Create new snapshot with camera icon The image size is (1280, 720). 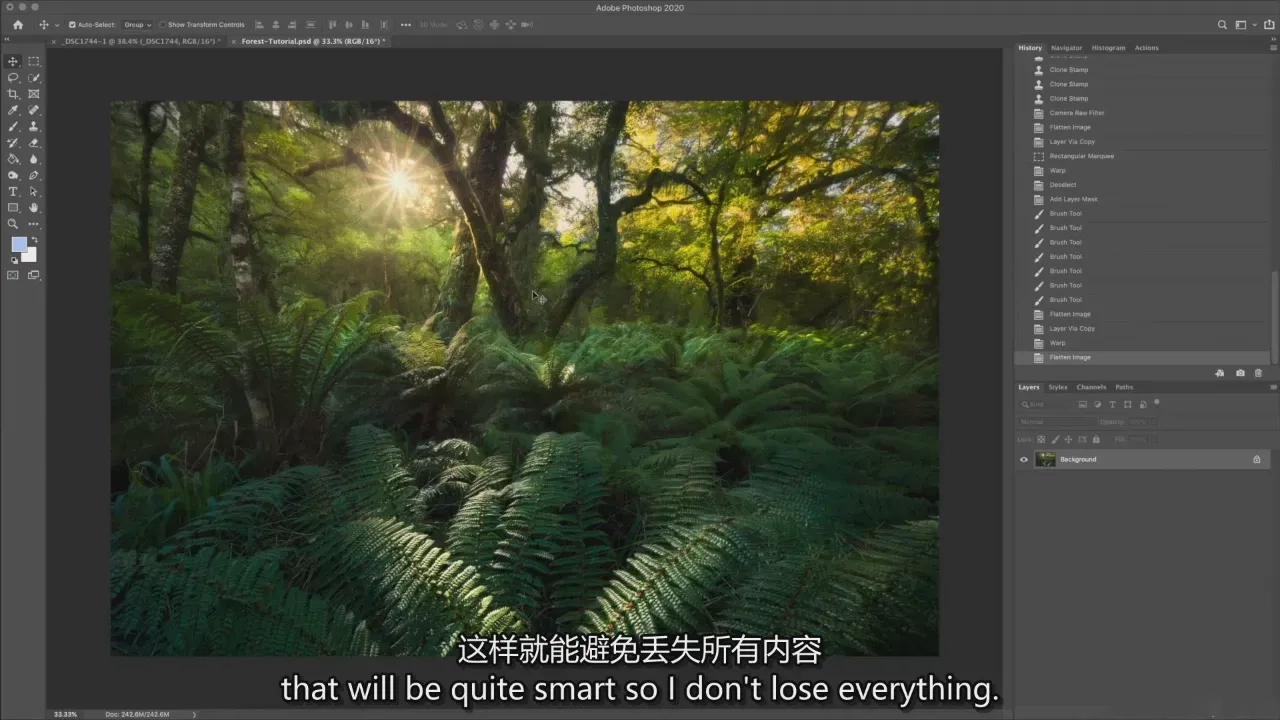tap(1240, 373)
